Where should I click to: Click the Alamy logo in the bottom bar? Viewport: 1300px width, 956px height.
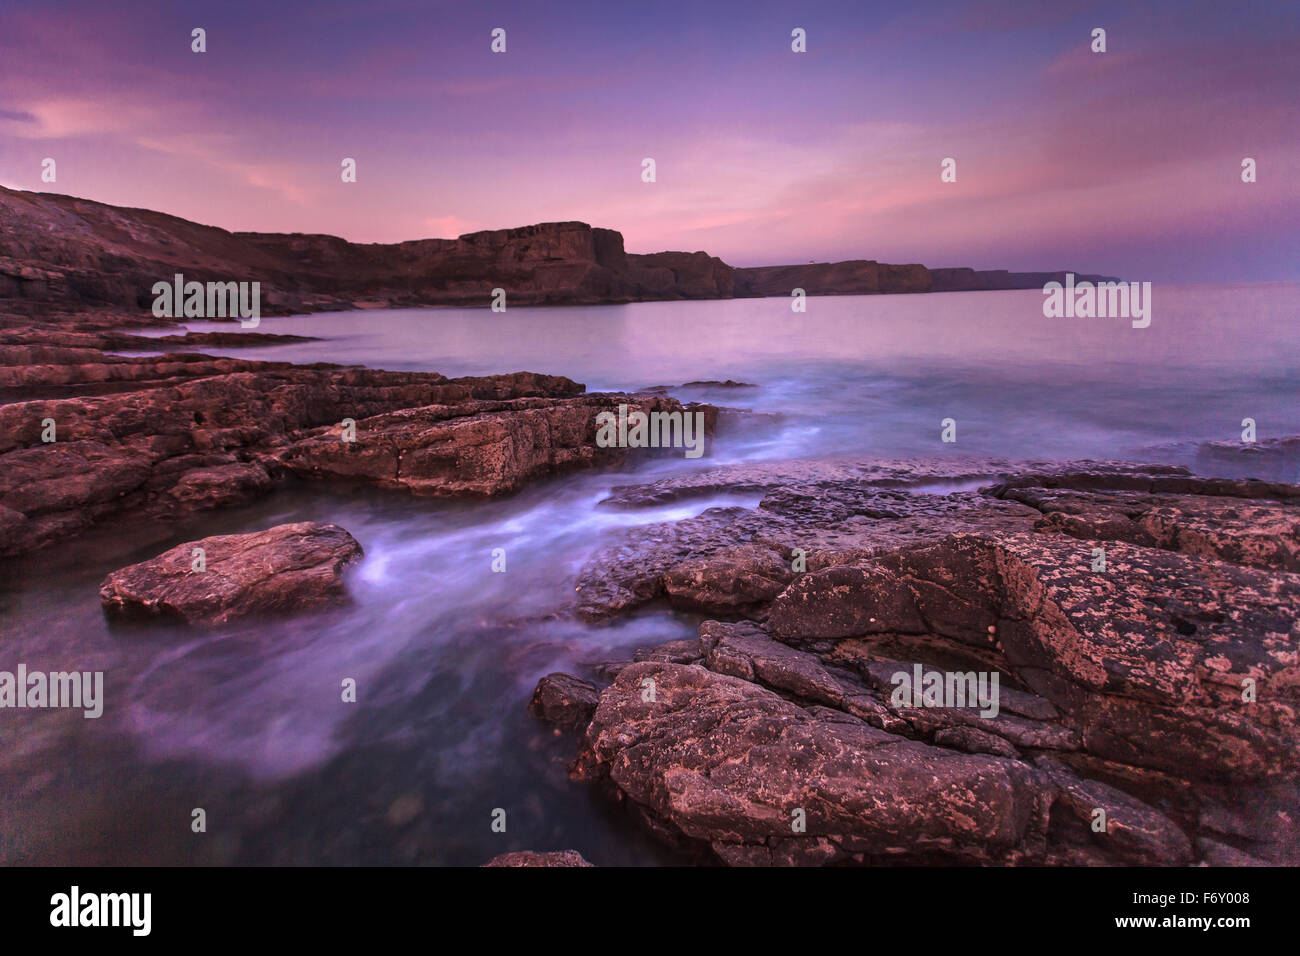(x=101, y=911)
